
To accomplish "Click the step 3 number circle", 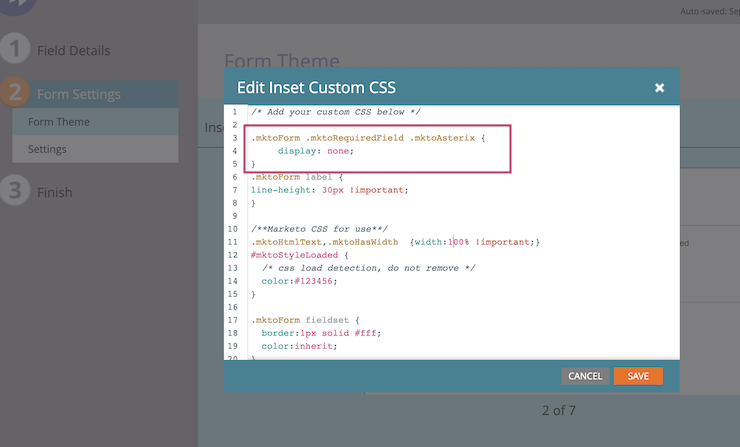I will (x=14, y=191).
